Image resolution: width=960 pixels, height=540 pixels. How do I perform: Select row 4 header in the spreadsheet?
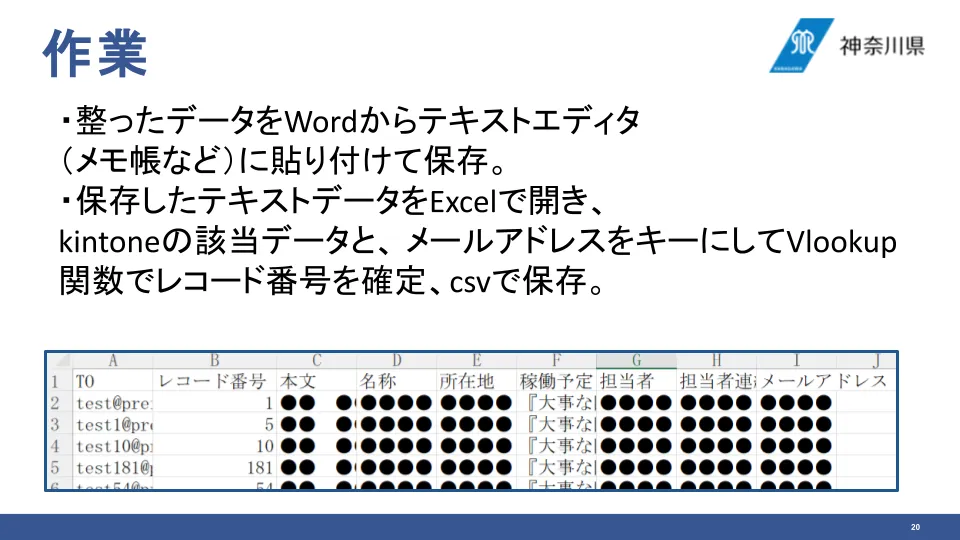(59, 446)
